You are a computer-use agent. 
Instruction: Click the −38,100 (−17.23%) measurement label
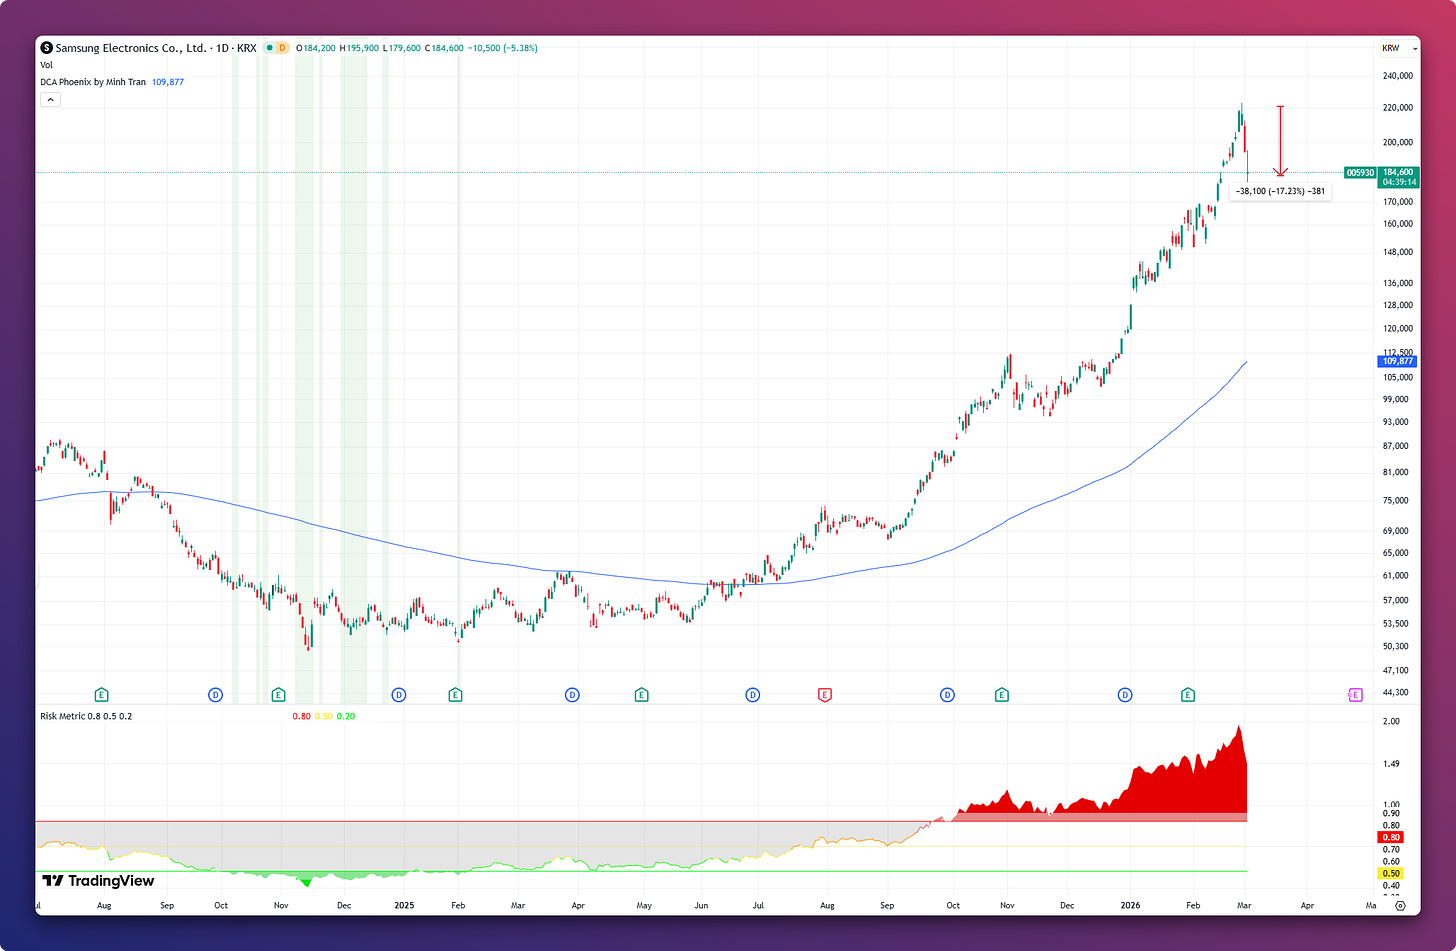[1280, 191]
